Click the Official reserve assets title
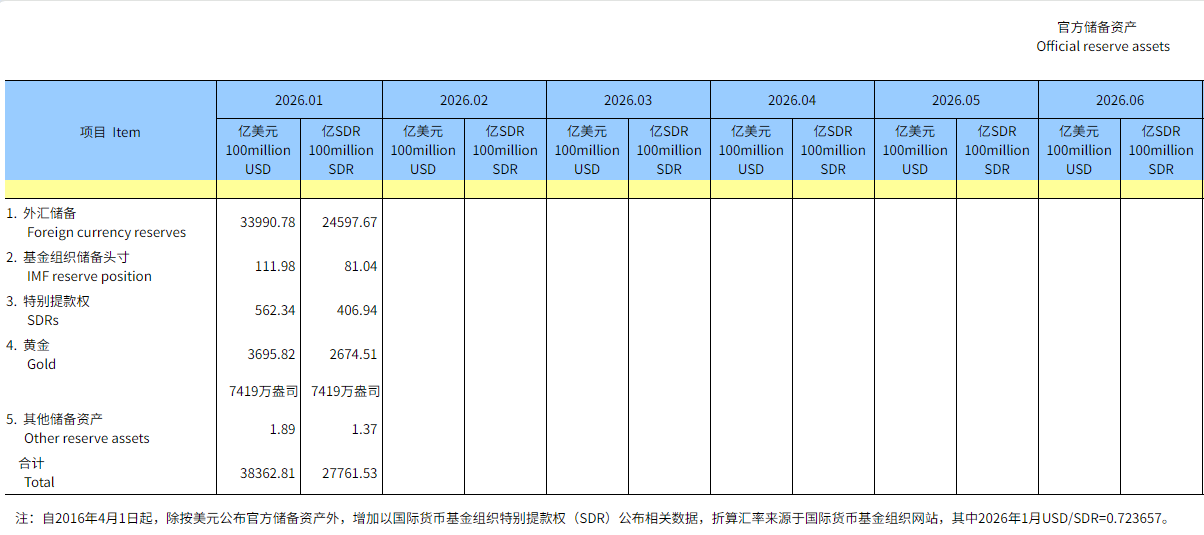This screenshot has width=1204, height=535. click(1102, 46)
